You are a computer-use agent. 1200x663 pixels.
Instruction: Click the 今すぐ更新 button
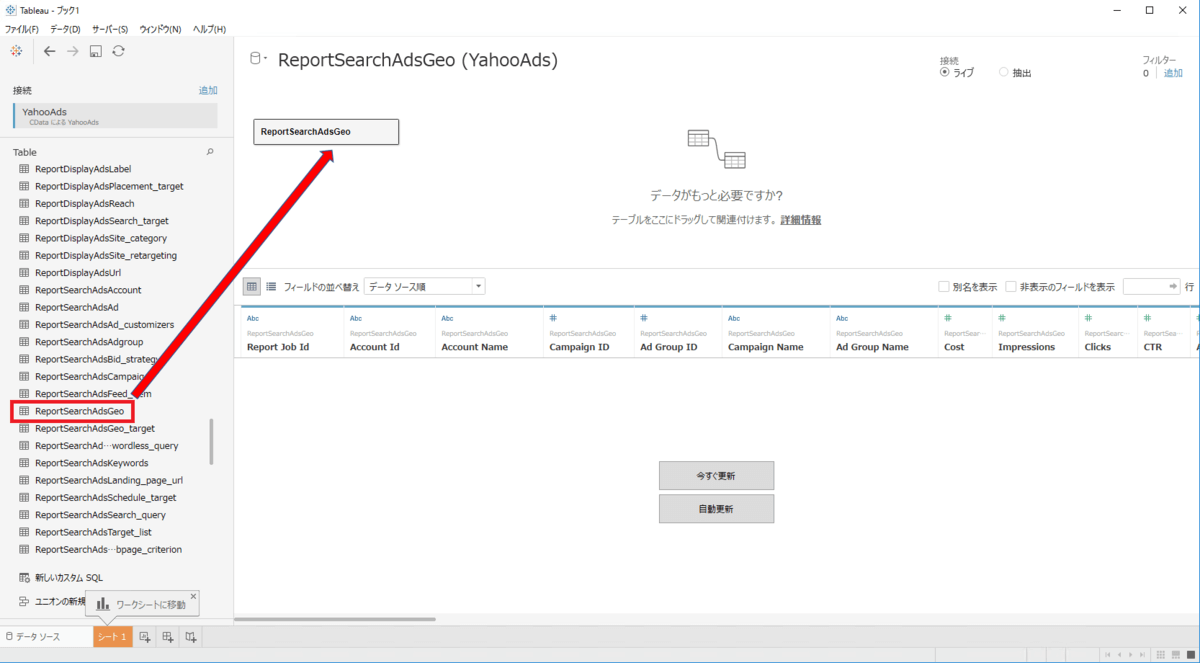point(716,476)
